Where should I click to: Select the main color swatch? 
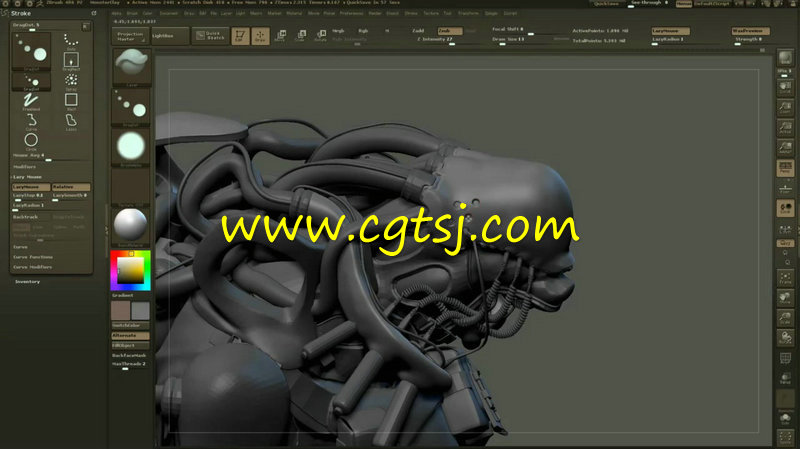(x=121, y=311)
